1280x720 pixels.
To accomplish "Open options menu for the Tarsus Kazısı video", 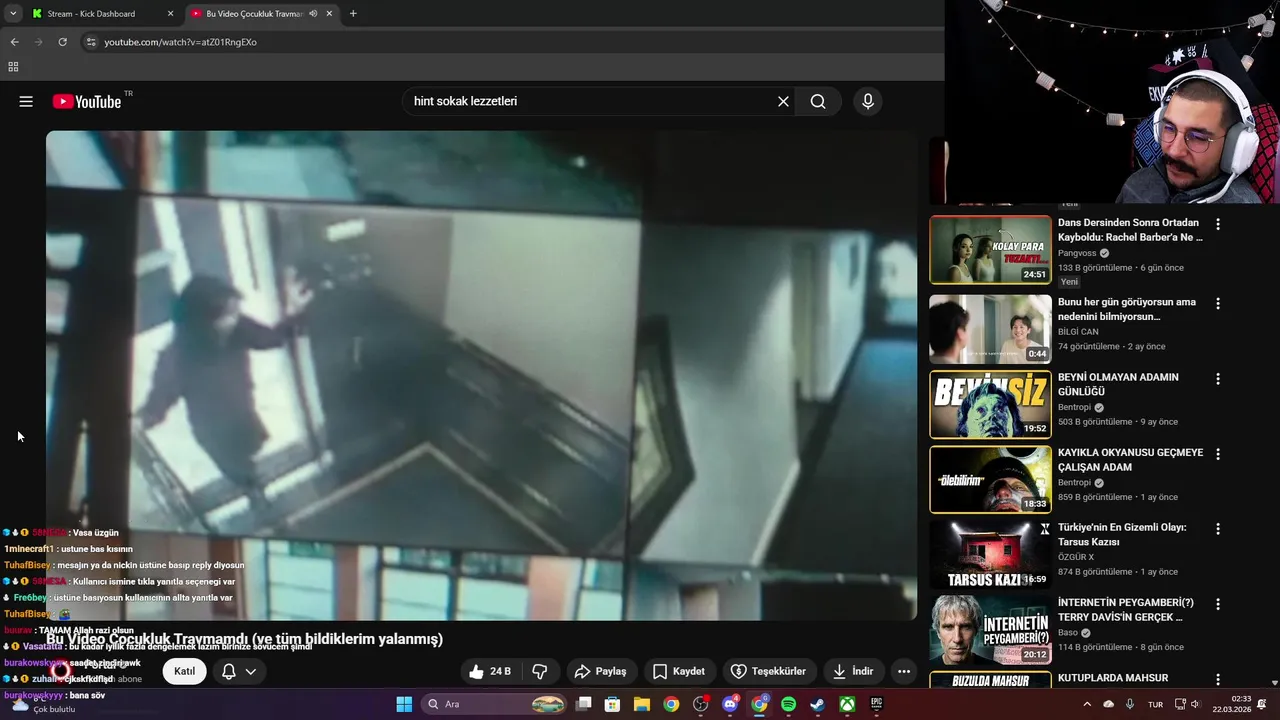I will [1217, 529].
